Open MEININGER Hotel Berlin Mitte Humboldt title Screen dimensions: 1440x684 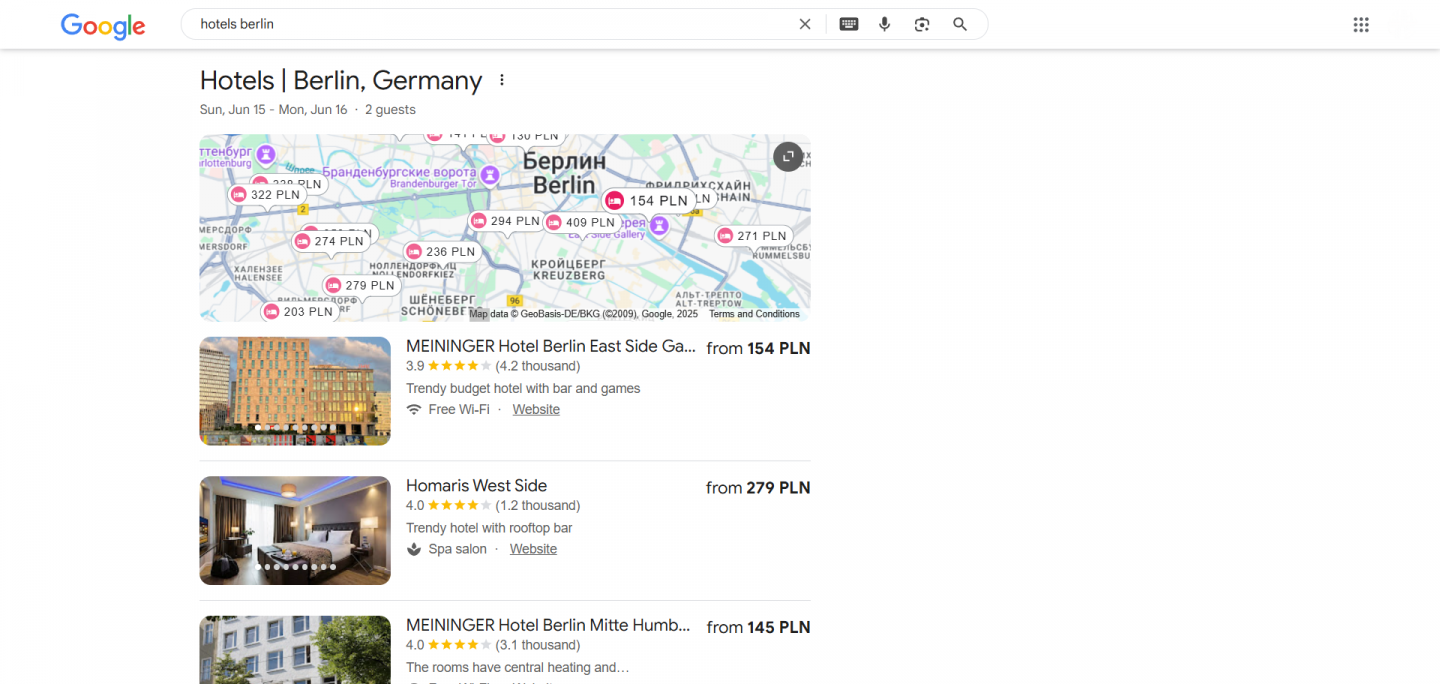coord(548,625)
